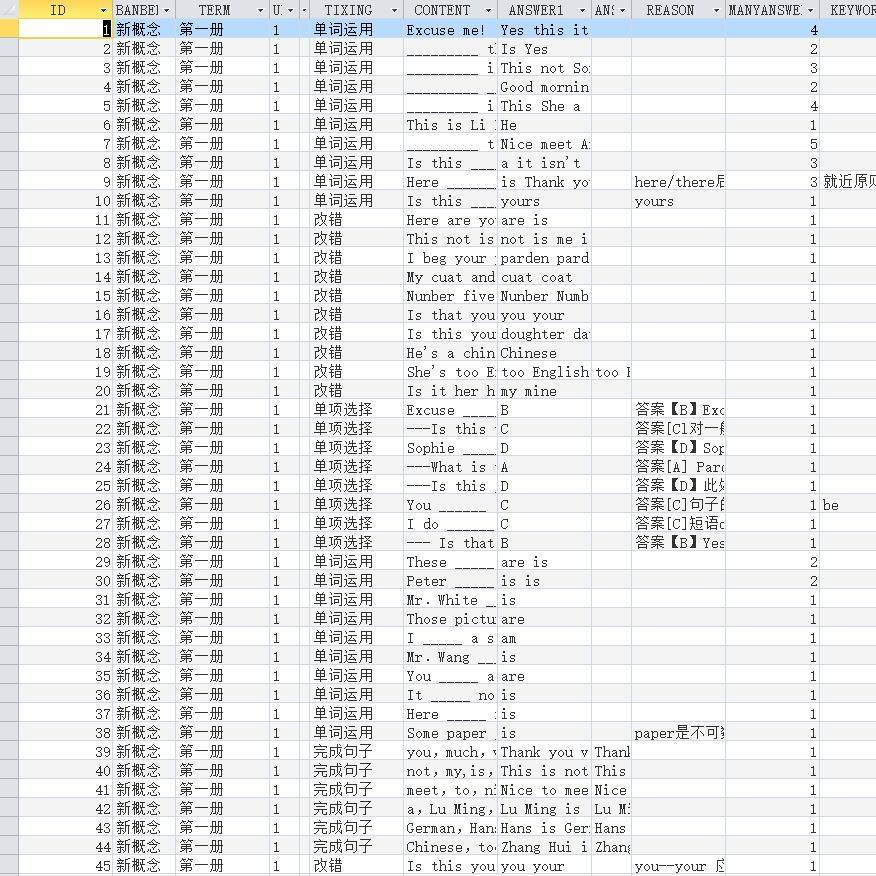The height and width of the screenshot is (876, 876).
Task: Open the CONTENT column filter dropdown arrow
Action: [488, 11]
